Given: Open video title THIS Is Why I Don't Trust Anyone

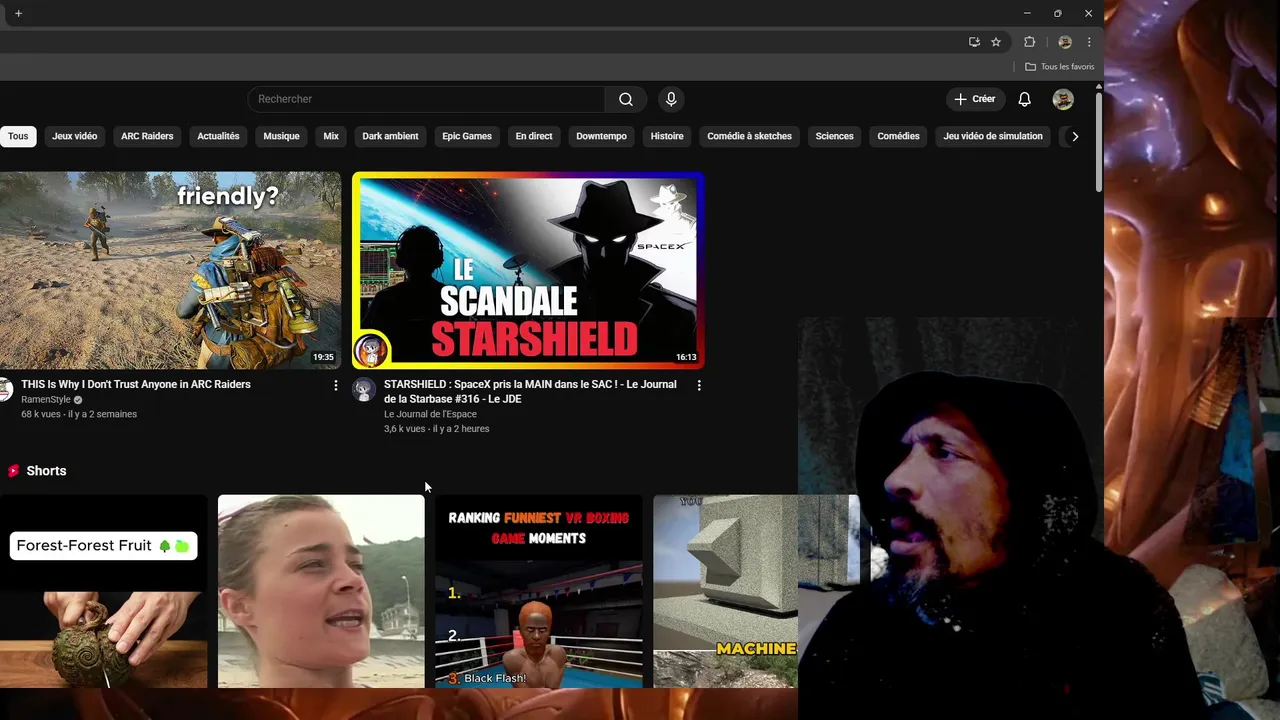Looking at the screenshot, I should [x=136, y=385].
